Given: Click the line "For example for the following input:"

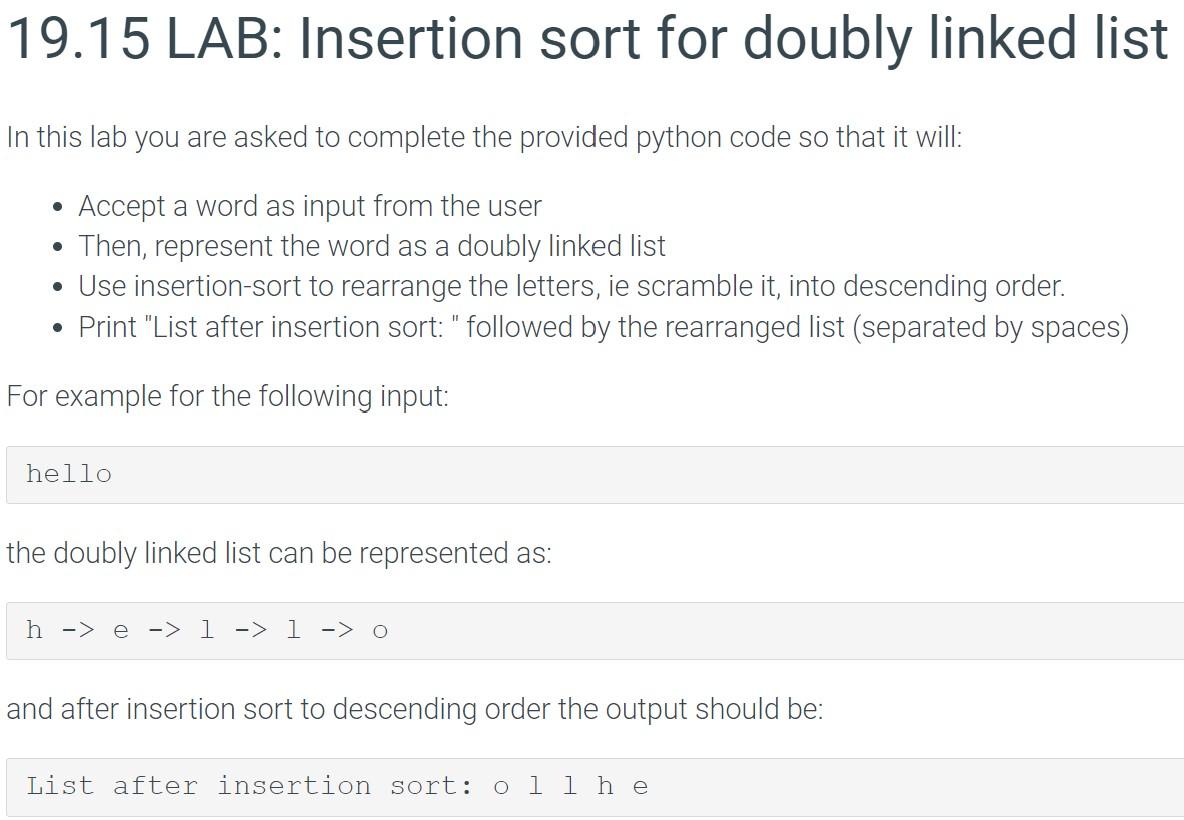Looking at the screenshot, I should pyautogui.click(x=228, y=396).
